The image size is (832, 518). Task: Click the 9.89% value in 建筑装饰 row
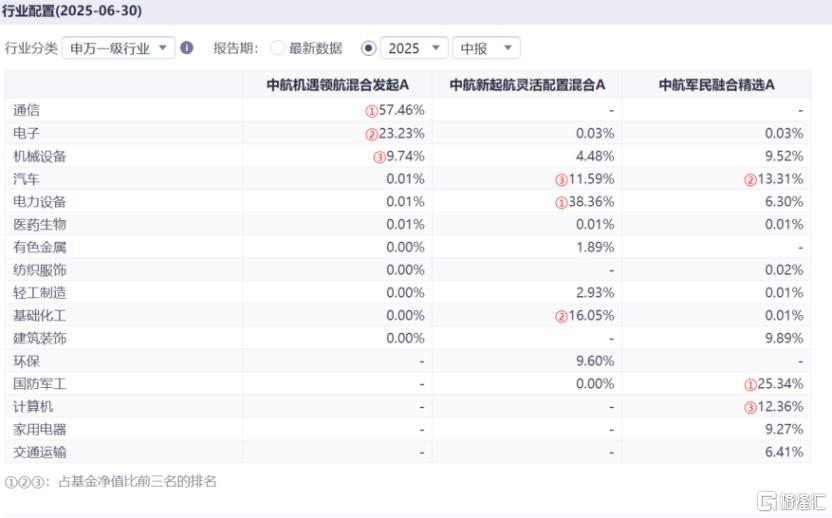point(784,339)
